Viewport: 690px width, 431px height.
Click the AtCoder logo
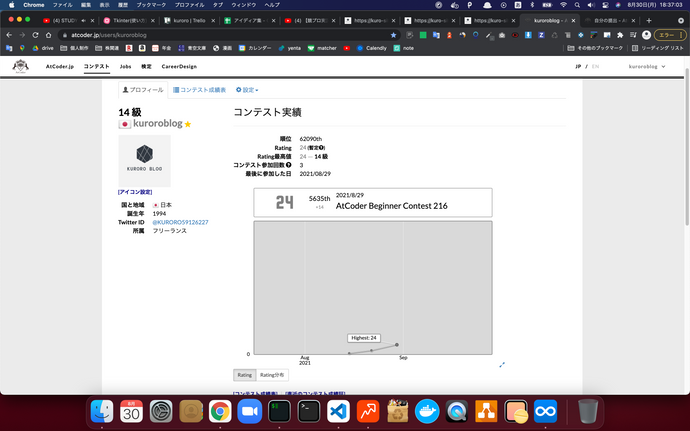tap(20, 66)
